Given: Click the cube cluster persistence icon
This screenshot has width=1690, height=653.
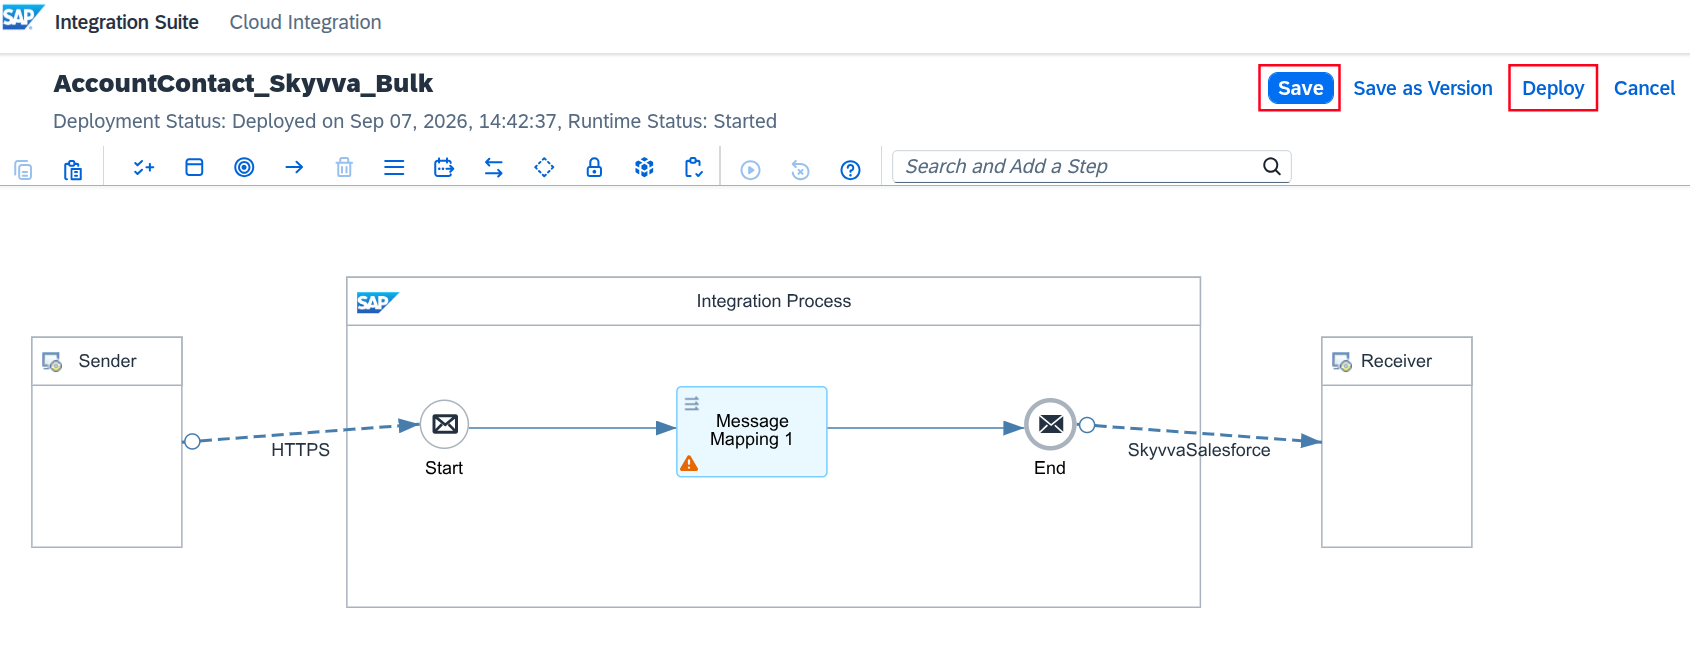Looking at the screenshot, I should pos(644,167).
